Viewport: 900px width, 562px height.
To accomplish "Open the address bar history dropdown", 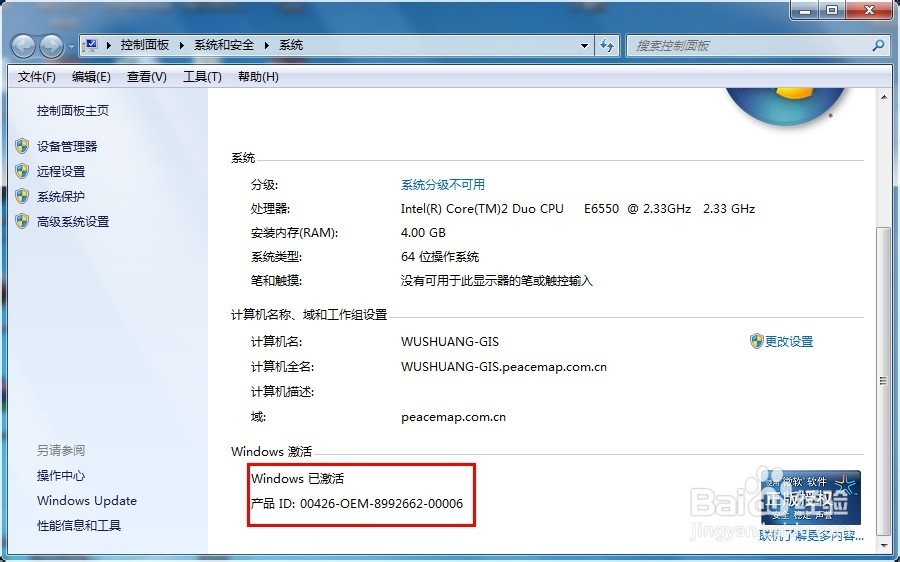I will [584, 45].
